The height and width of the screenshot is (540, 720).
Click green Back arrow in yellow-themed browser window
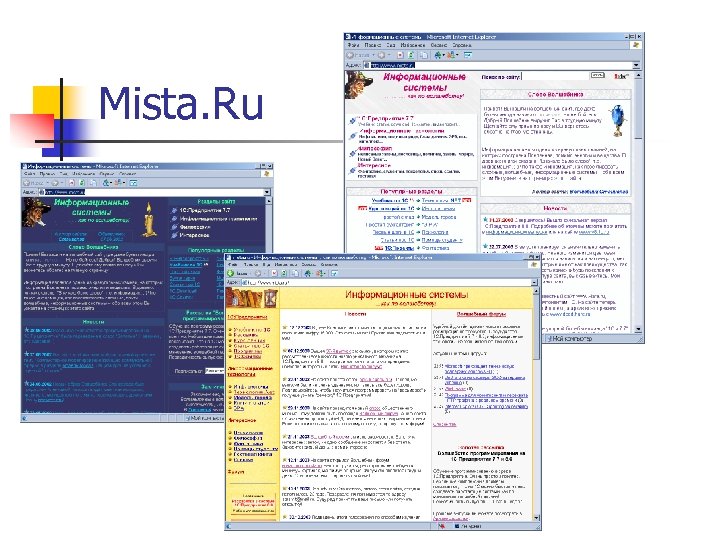click(231, 273)
